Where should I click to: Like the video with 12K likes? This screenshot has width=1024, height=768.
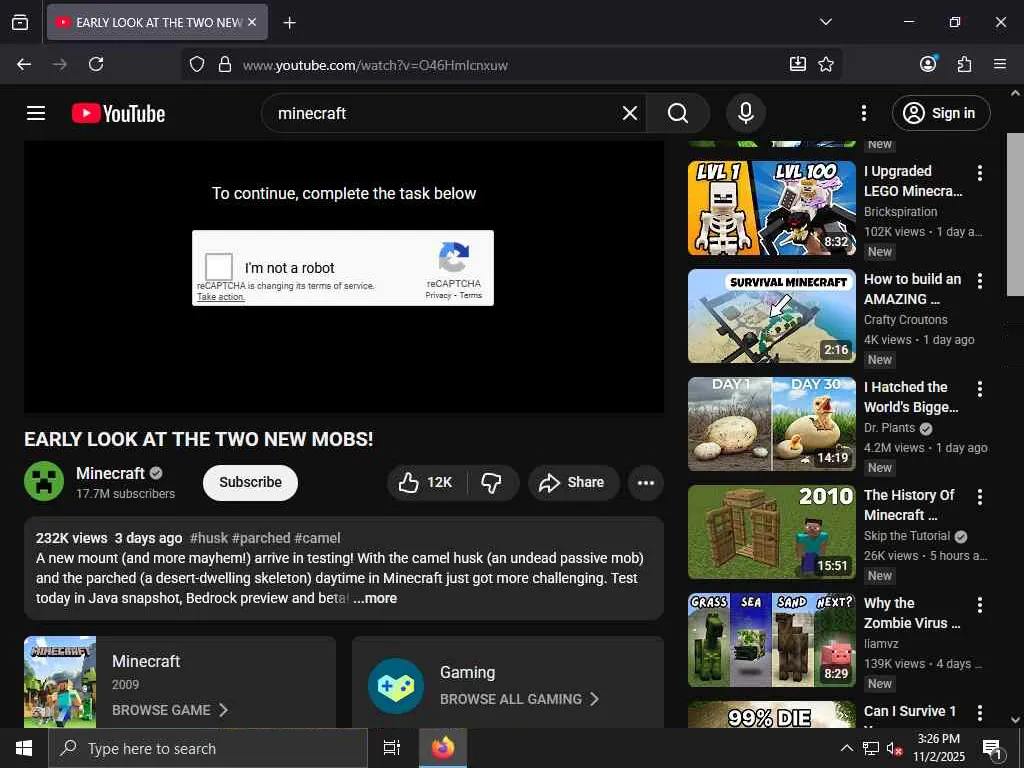pos(426,483)
